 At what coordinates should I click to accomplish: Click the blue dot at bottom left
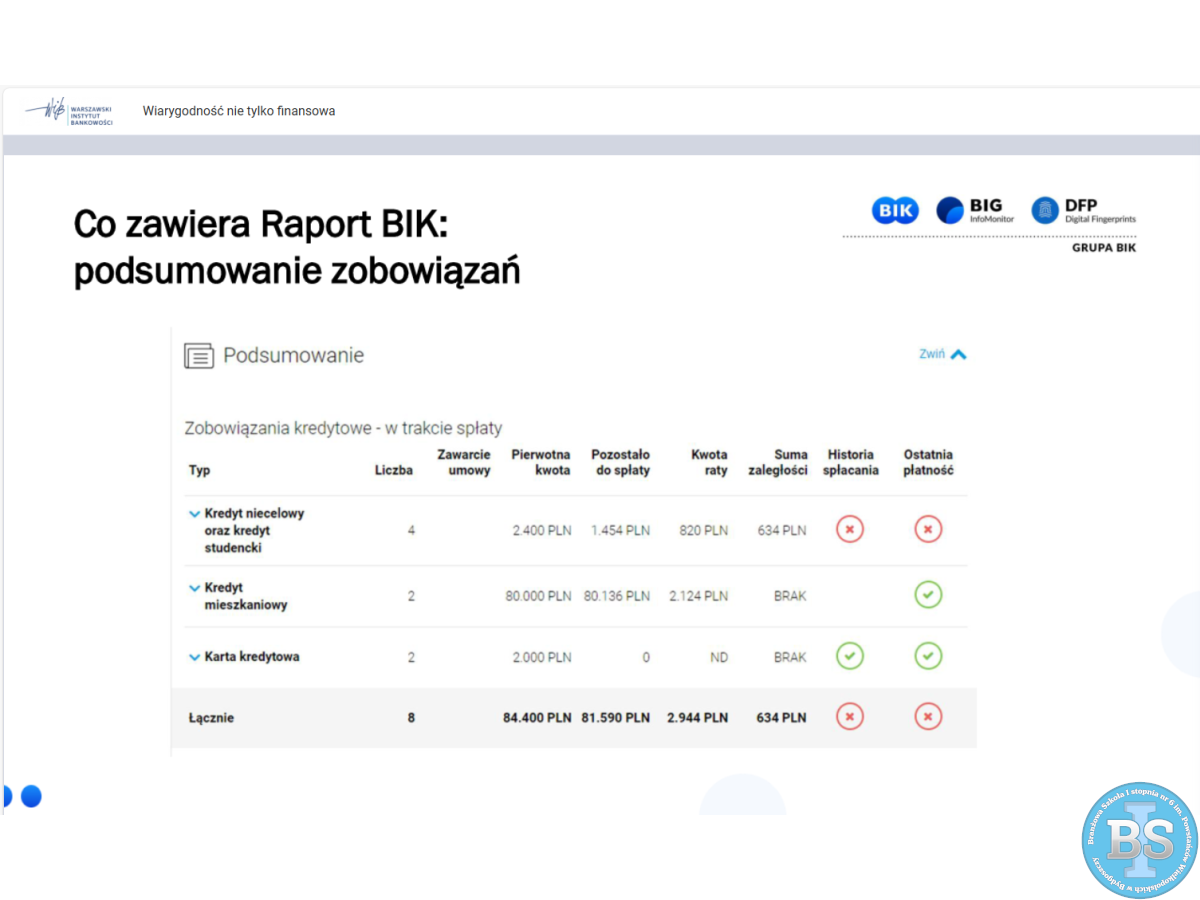(x=31, y=796)
